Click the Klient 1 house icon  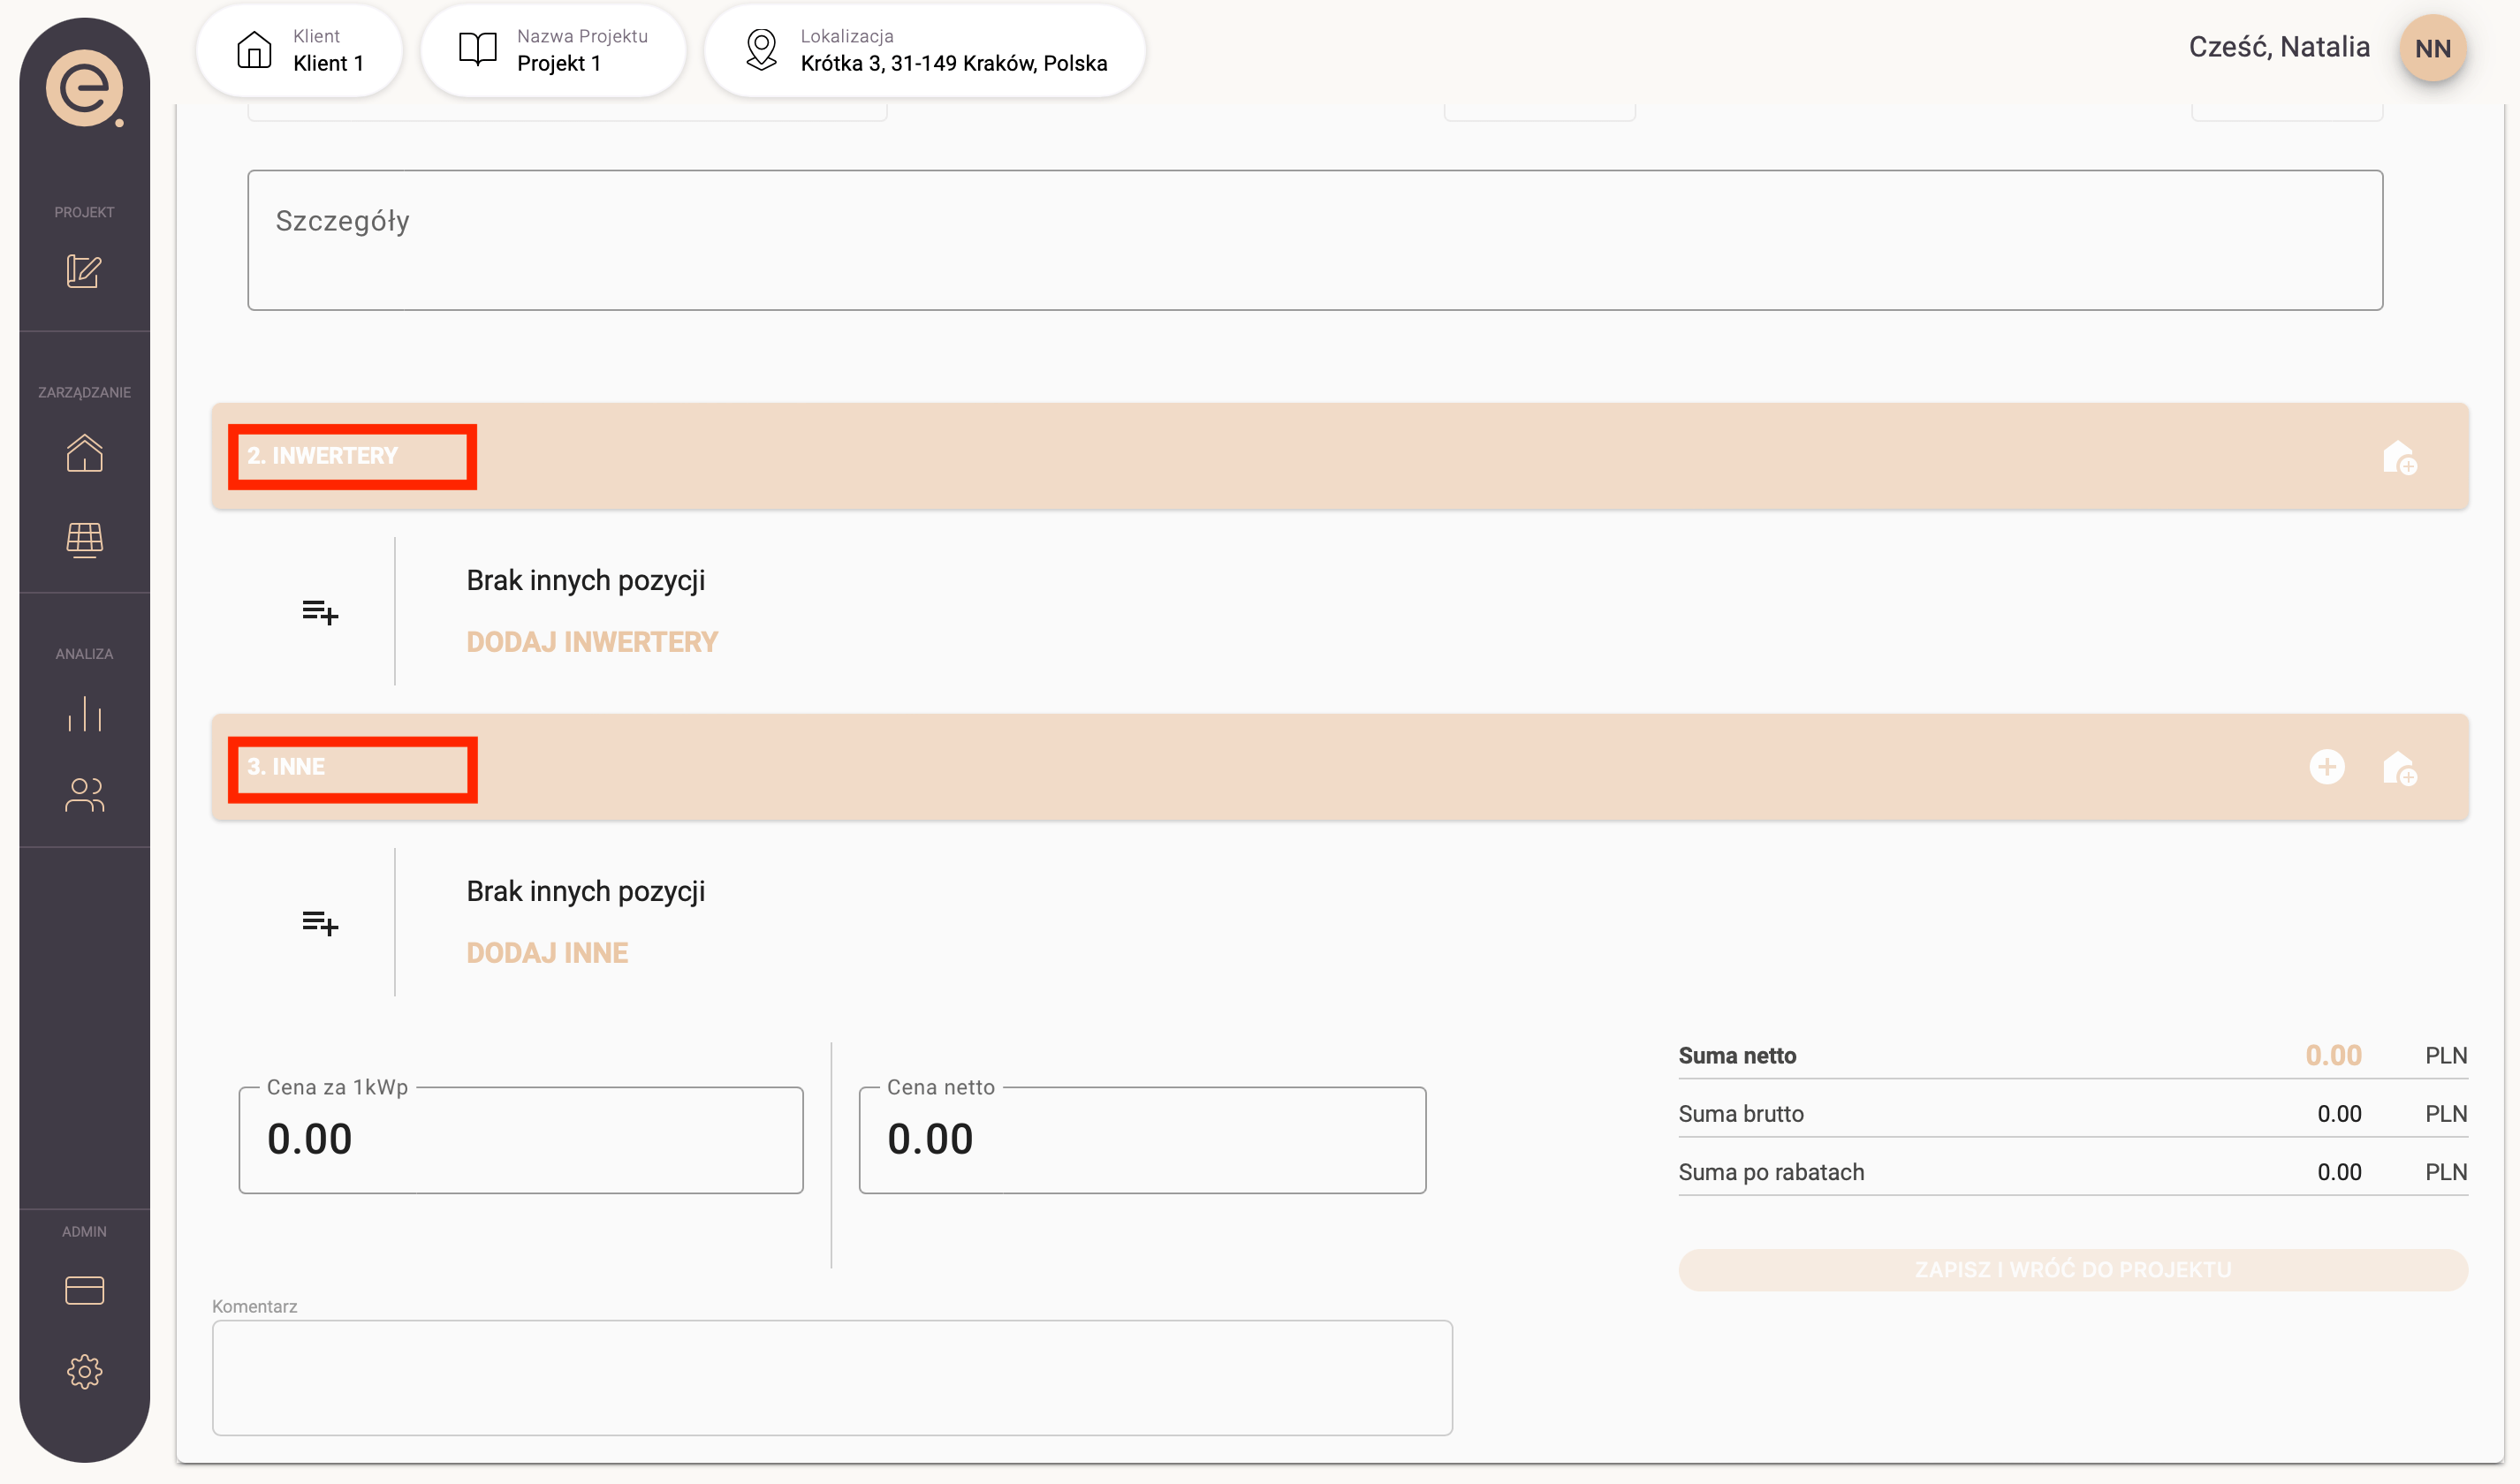pos(254,49)
